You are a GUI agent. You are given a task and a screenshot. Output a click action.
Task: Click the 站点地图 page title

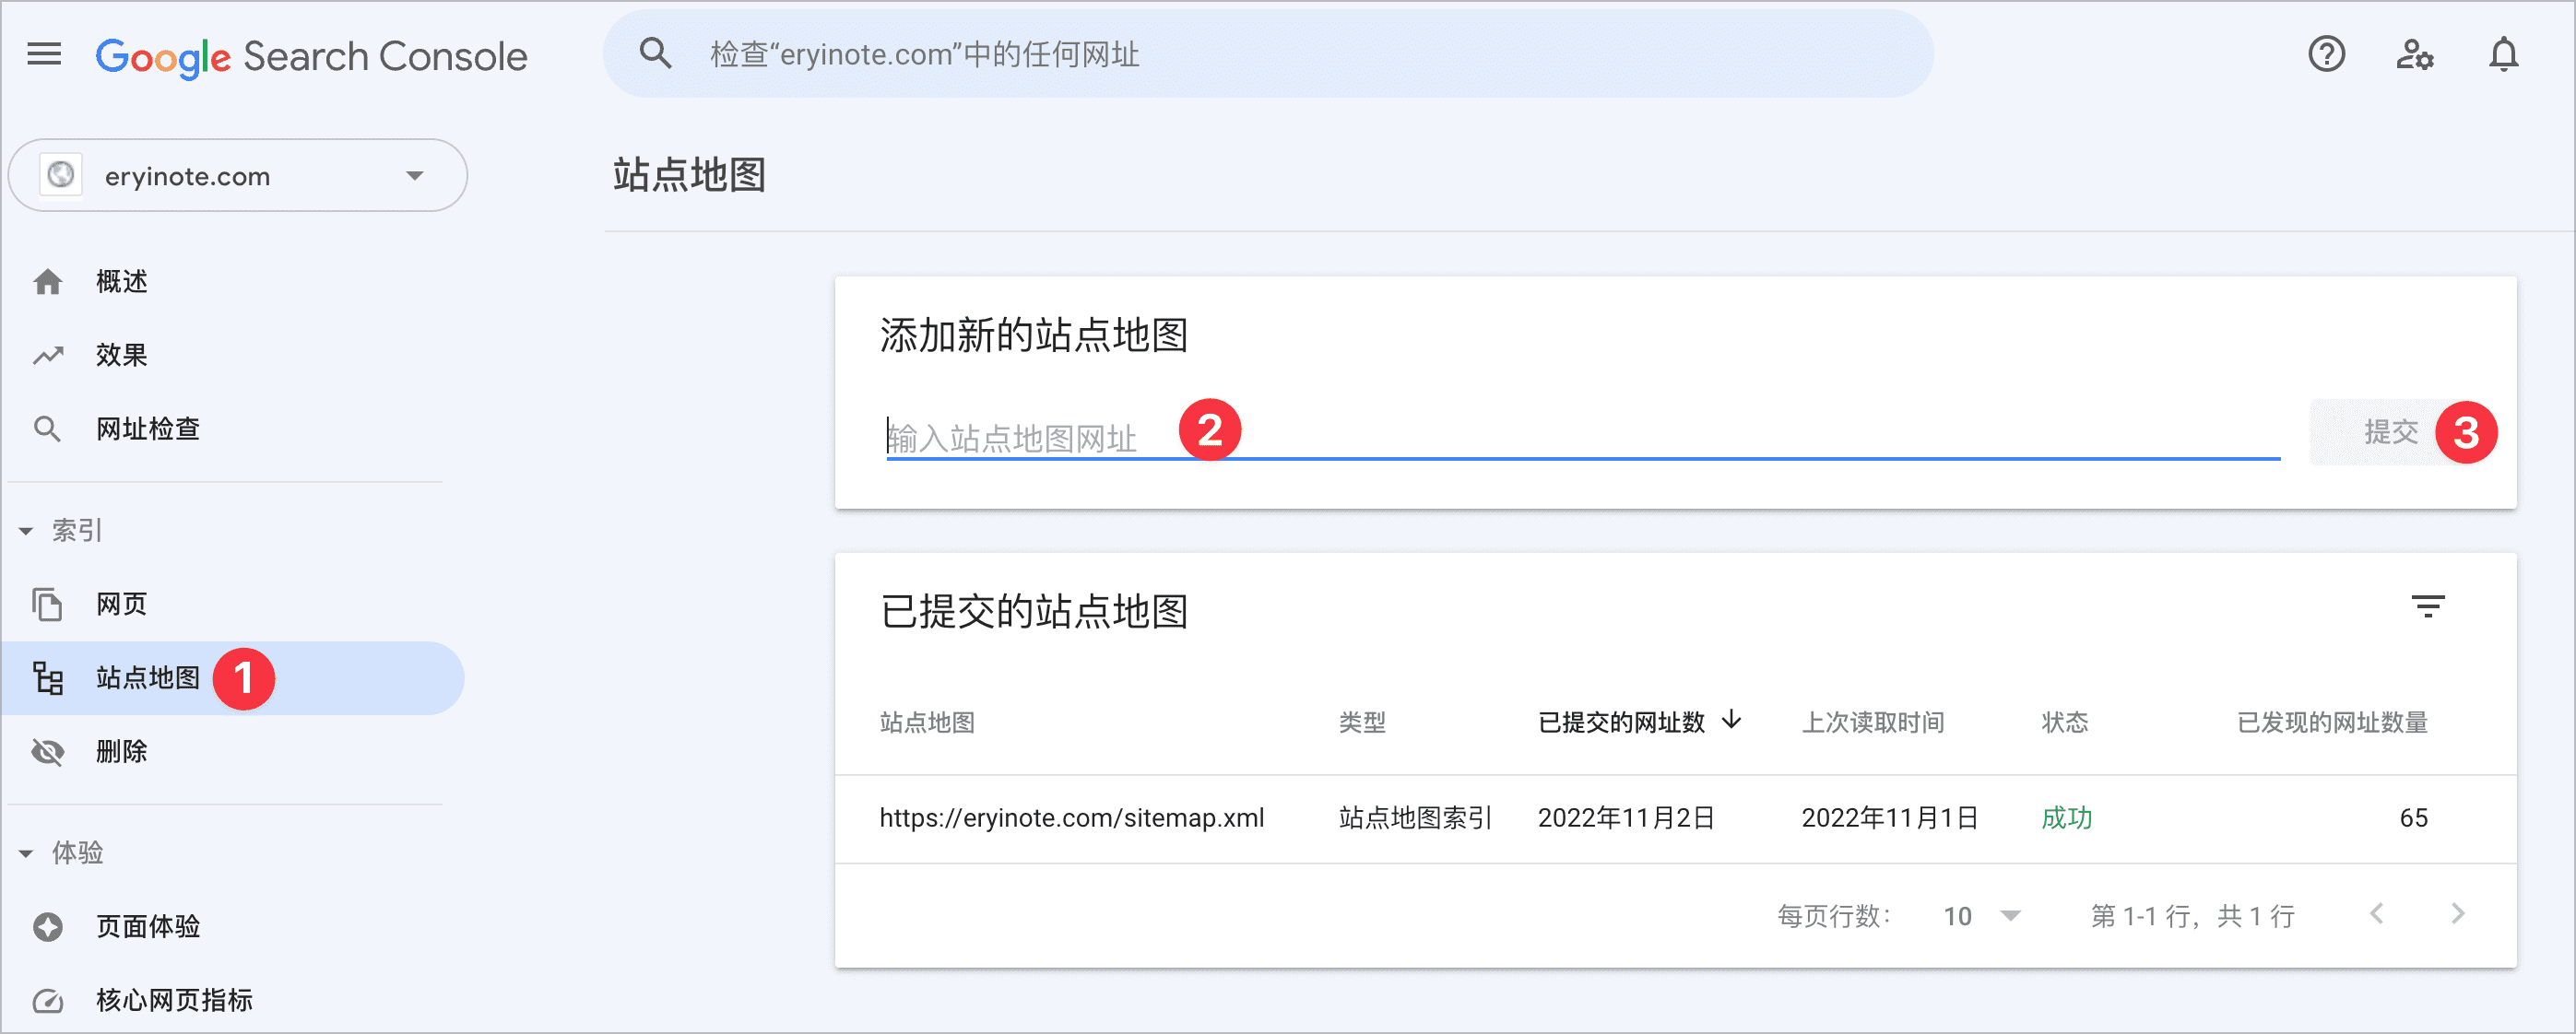pyautogui.click(x=689, y=175)
